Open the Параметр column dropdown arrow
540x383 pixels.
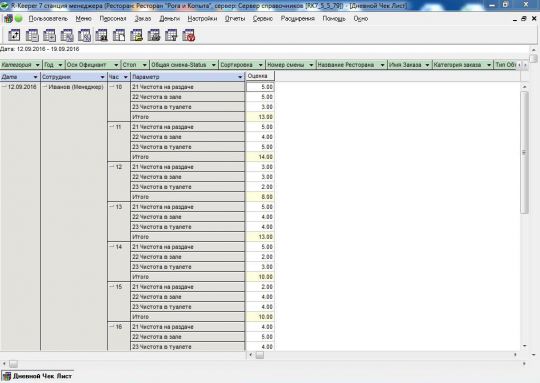coord(240,77)
